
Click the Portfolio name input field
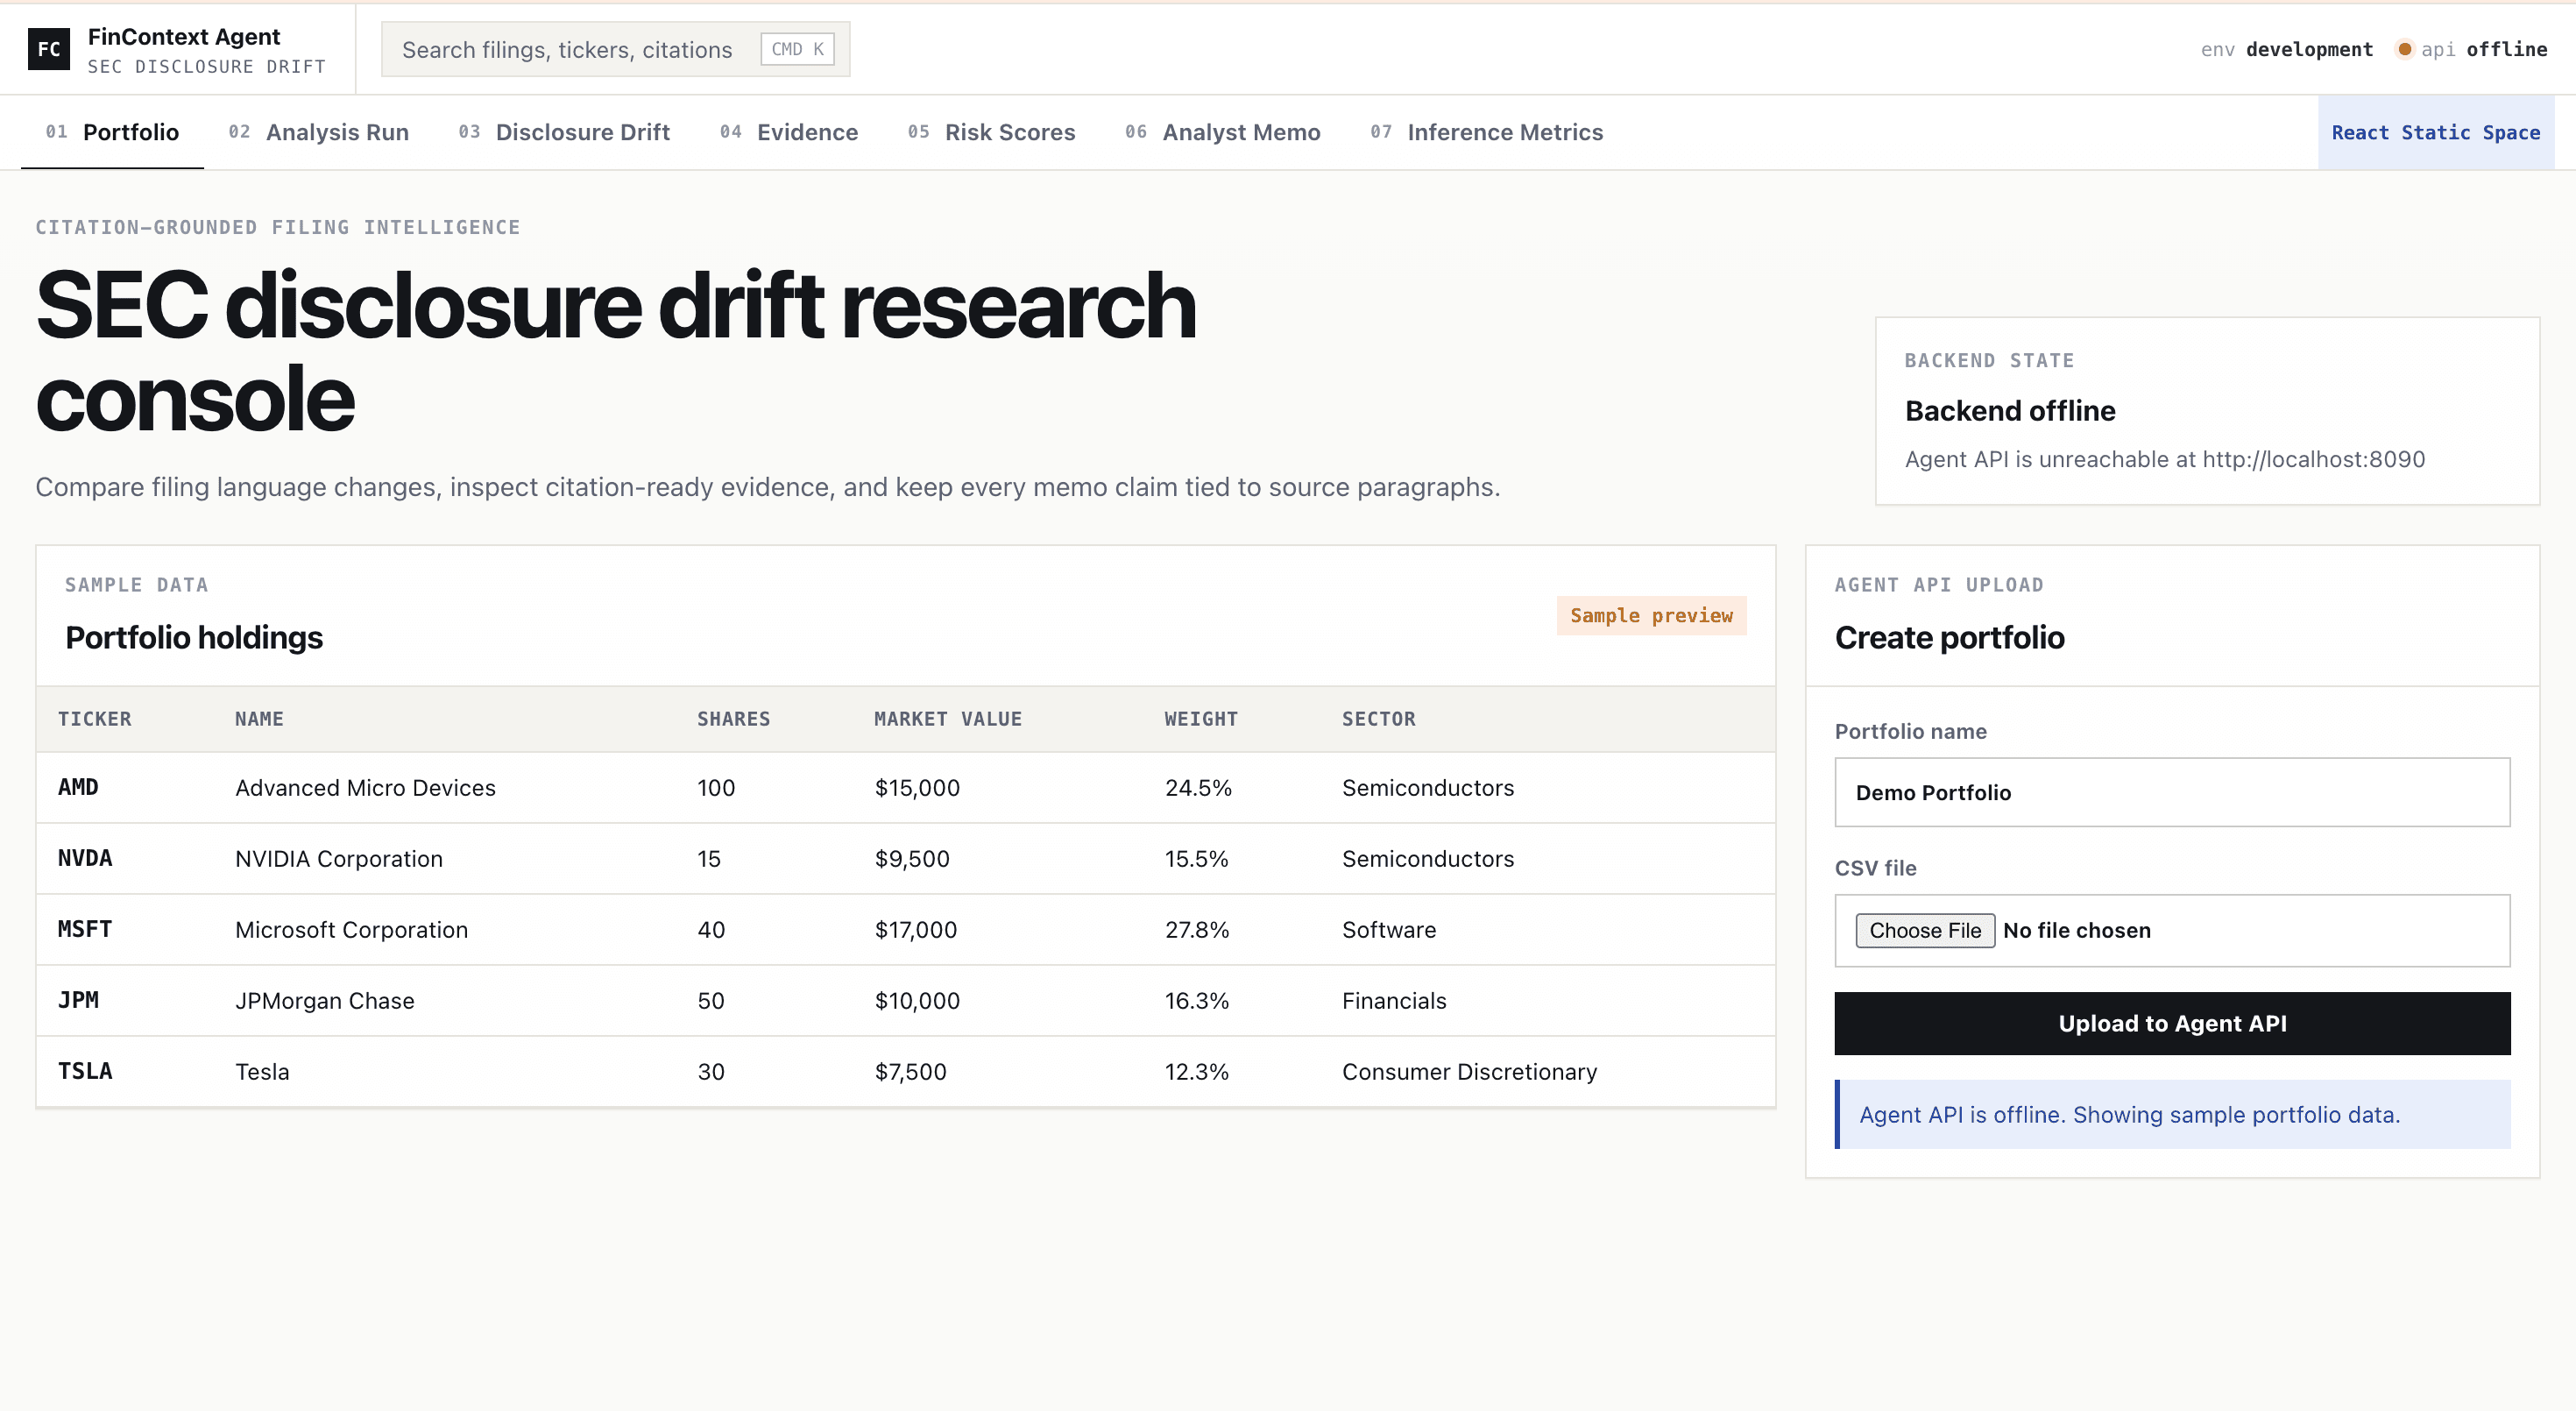click(x=2171, y=792)
